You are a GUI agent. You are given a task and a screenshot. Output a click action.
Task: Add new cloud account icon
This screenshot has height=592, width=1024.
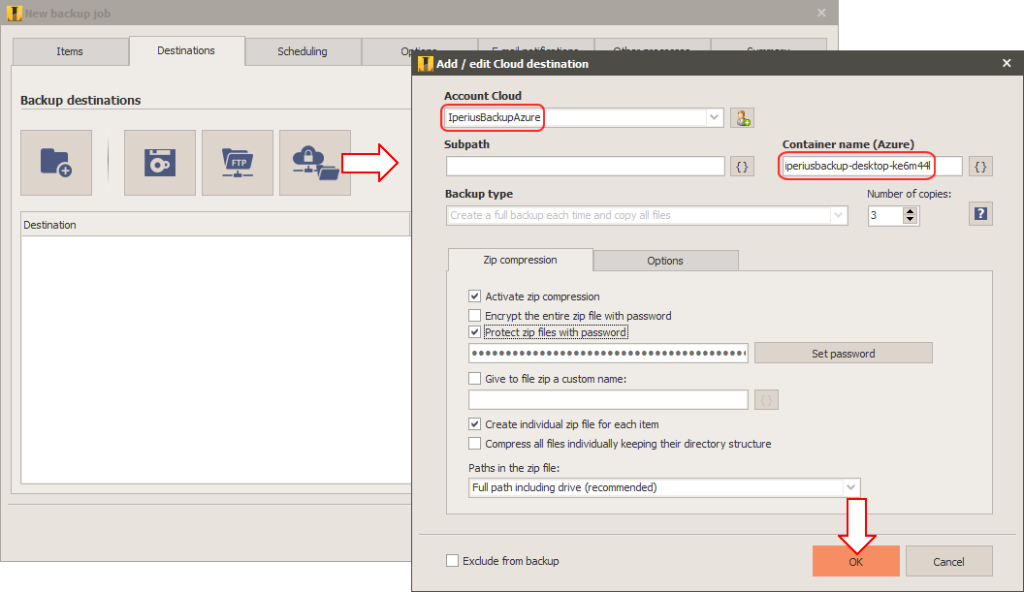(742, 118)
